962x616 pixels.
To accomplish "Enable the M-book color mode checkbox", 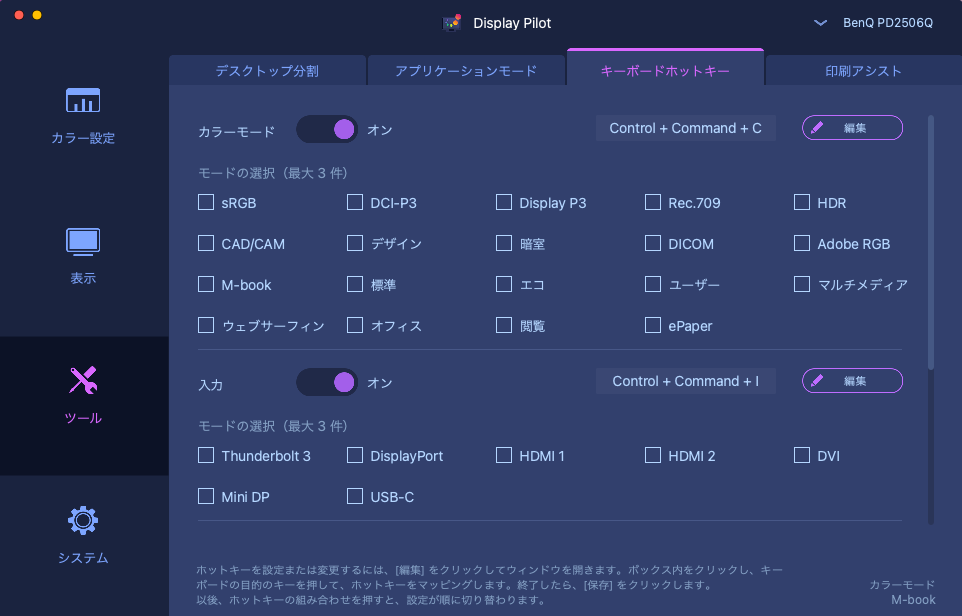I will pos(206,284).
